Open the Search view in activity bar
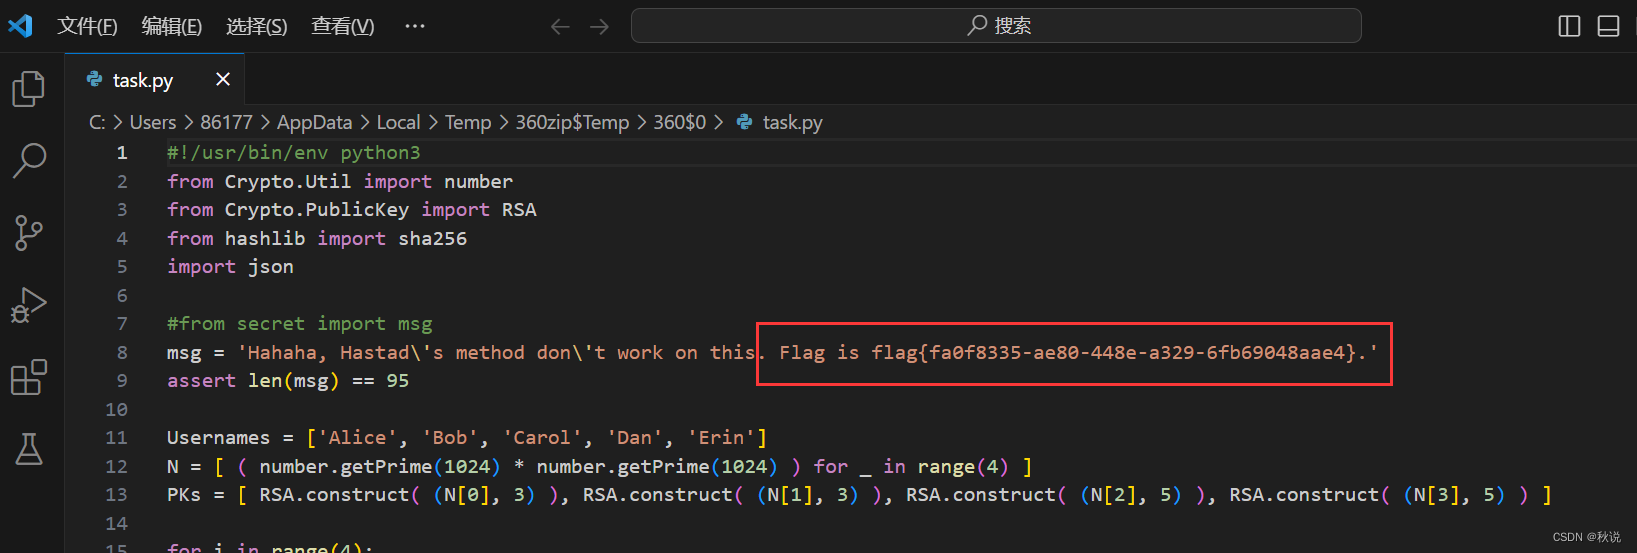The height and width of the screenshot is (553, 1637). [x=29, y=160]
